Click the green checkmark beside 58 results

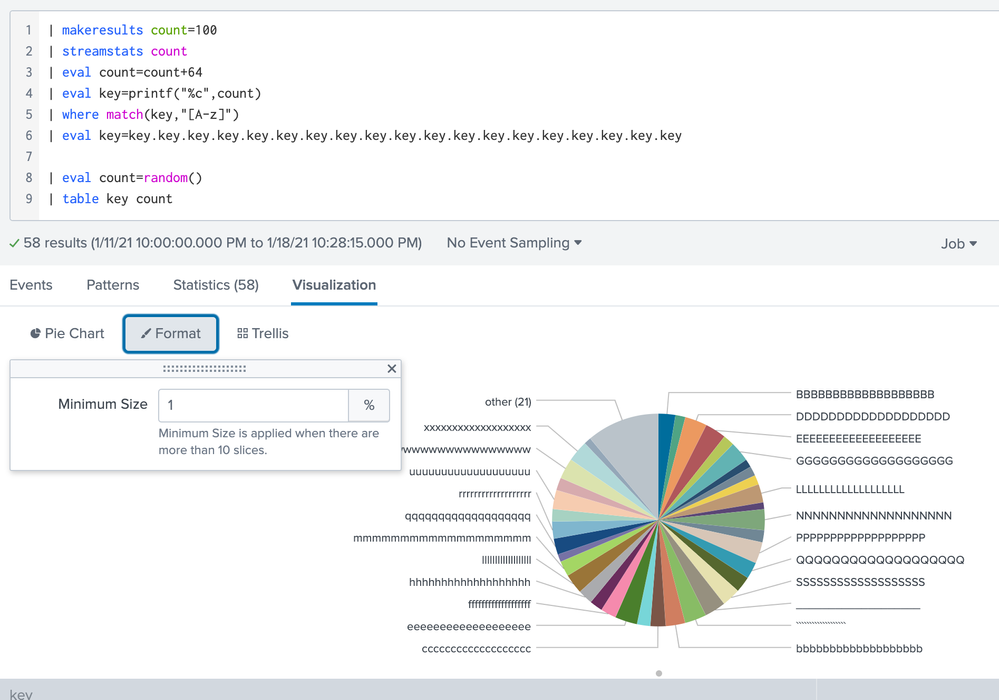coord(14,243)
